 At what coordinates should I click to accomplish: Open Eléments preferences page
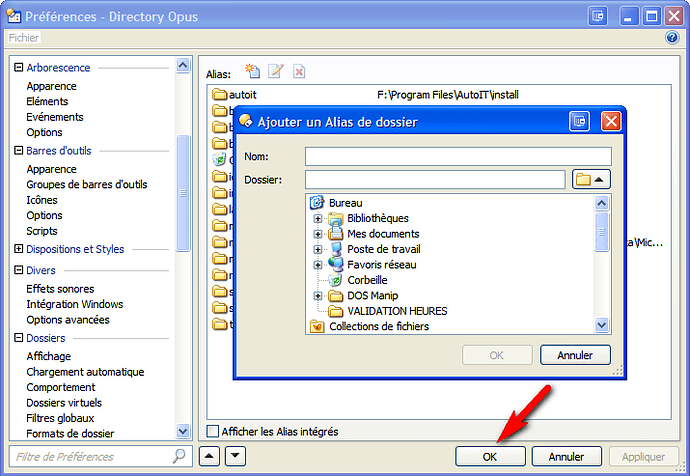(x=47, y=101)
